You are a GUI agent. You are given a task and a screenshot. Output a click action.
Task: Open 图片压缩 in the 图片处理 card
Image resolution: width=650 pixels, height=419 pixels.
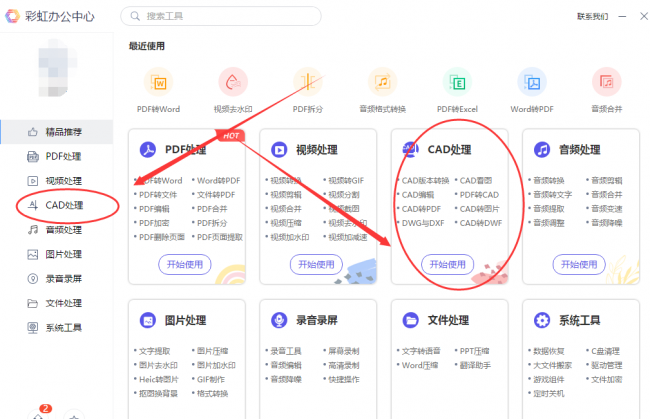click(x=213, y=351)
